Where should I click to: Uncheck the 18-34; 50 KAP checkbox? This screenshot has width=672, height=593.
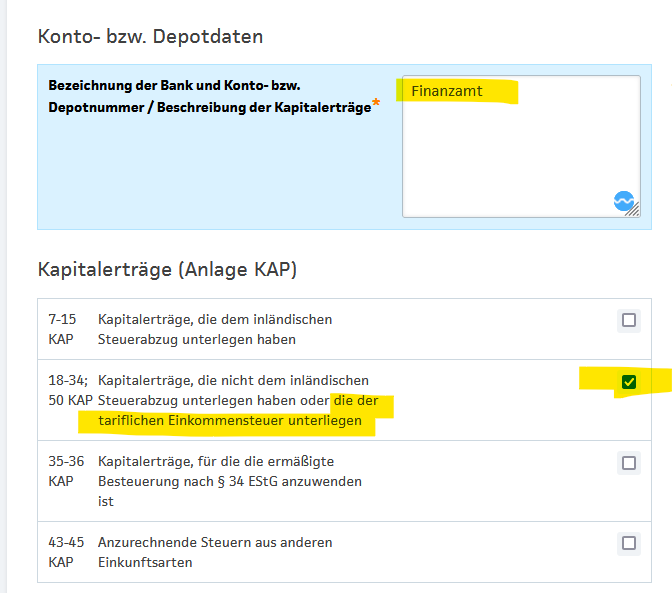tap(629, 381)
